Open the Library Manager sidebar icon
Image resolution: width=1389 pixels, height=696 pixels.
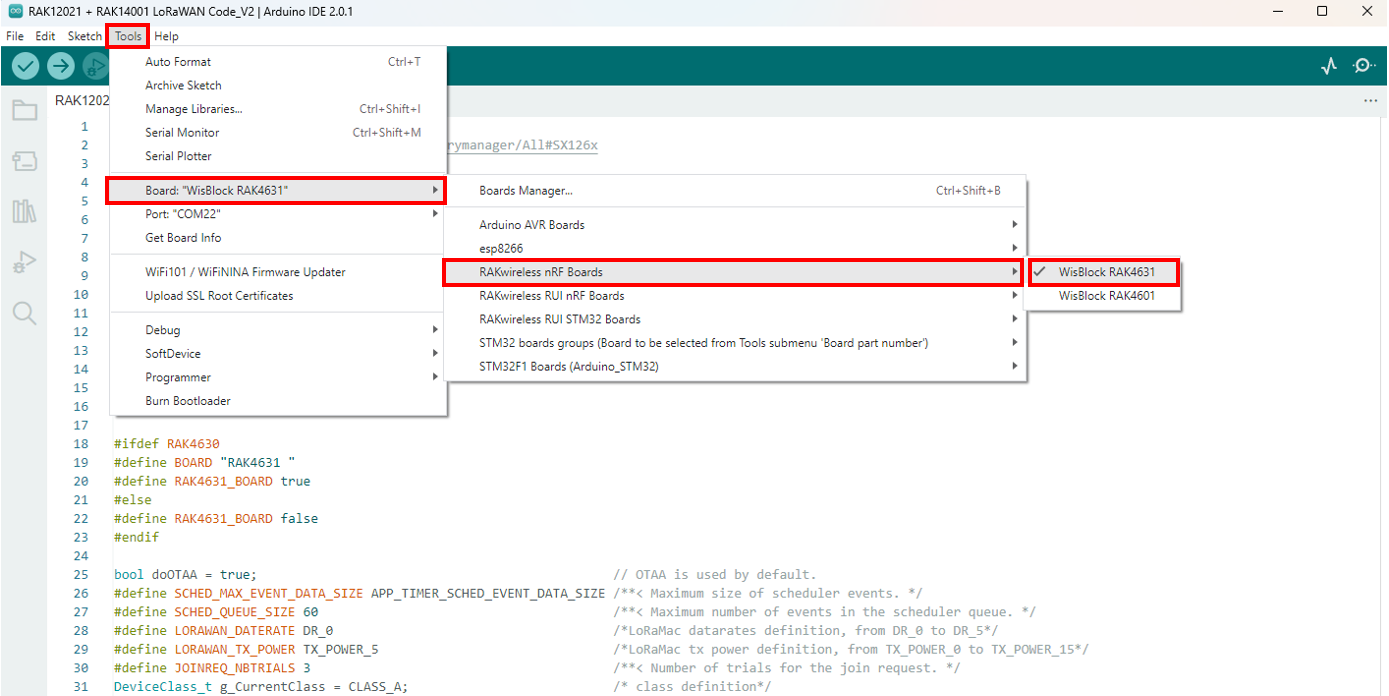click(24, 211)
